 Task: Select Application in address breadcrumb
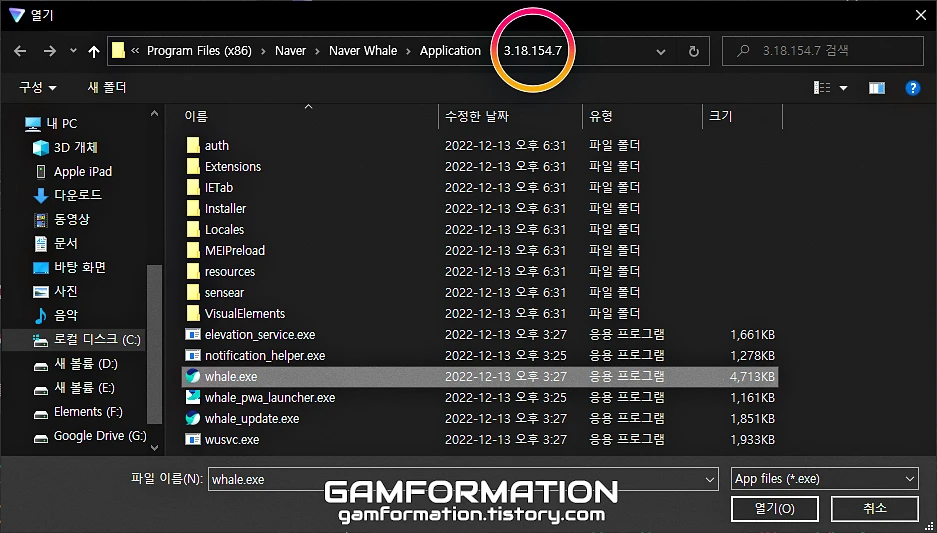point(450,51)
